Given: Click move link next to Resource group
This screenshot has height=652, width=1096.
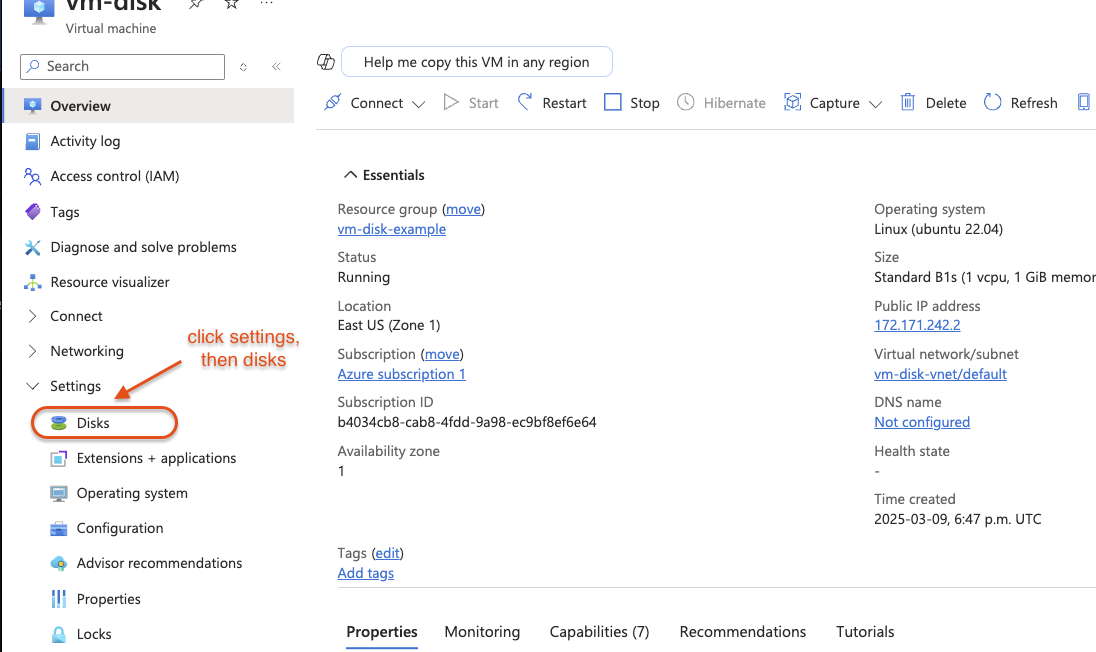Looking at the screenshot, I should click(x=463, y=209).
